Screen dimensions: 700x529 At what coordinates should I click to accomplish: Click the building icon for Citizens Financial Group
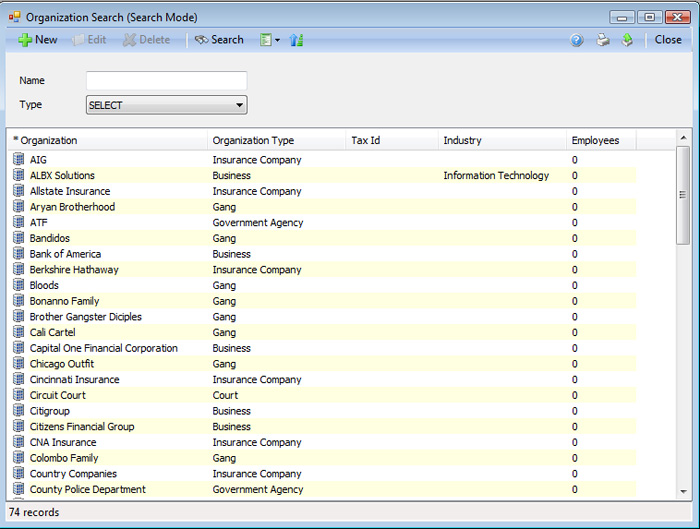click(18, 426)
